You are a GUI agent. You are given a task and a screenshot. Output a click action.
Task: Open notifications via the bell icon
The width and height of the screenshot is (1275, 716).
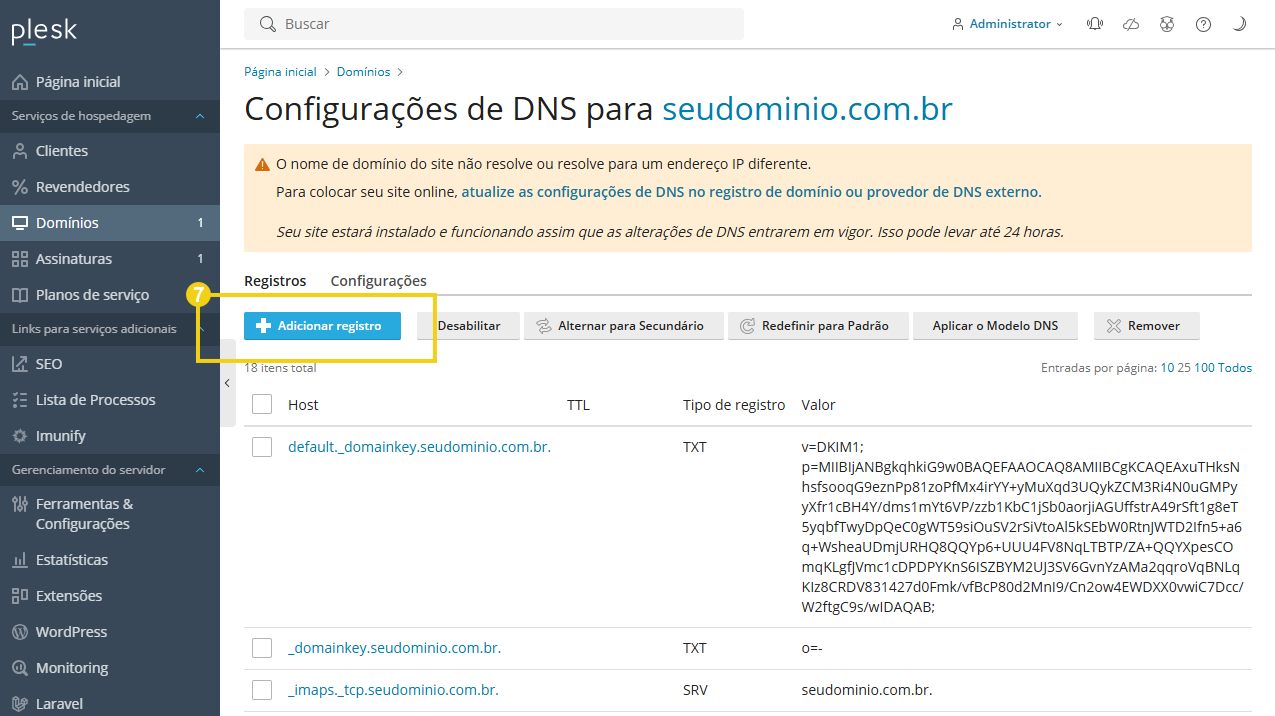click(x=1095, y=23)
